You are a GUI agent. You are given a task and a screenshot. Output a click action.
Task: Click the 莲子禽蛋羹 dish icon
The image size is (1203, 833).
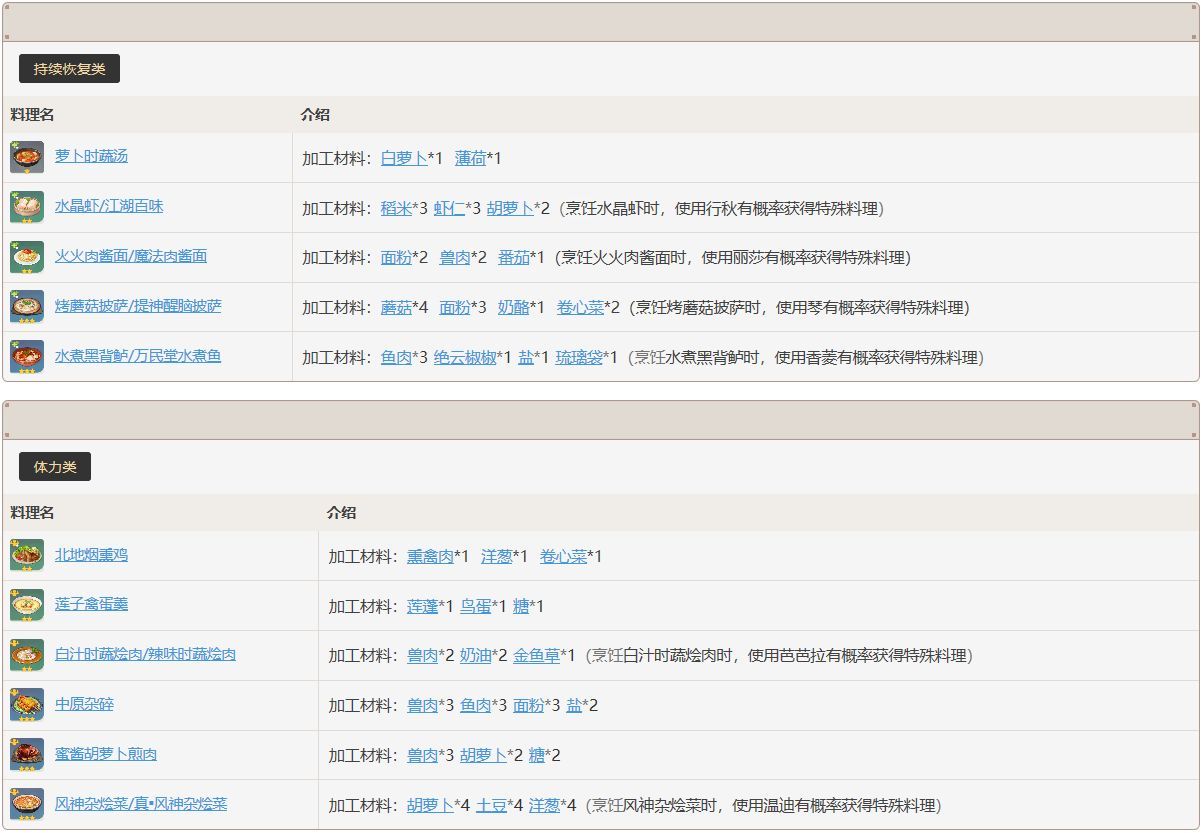point(27,605)
